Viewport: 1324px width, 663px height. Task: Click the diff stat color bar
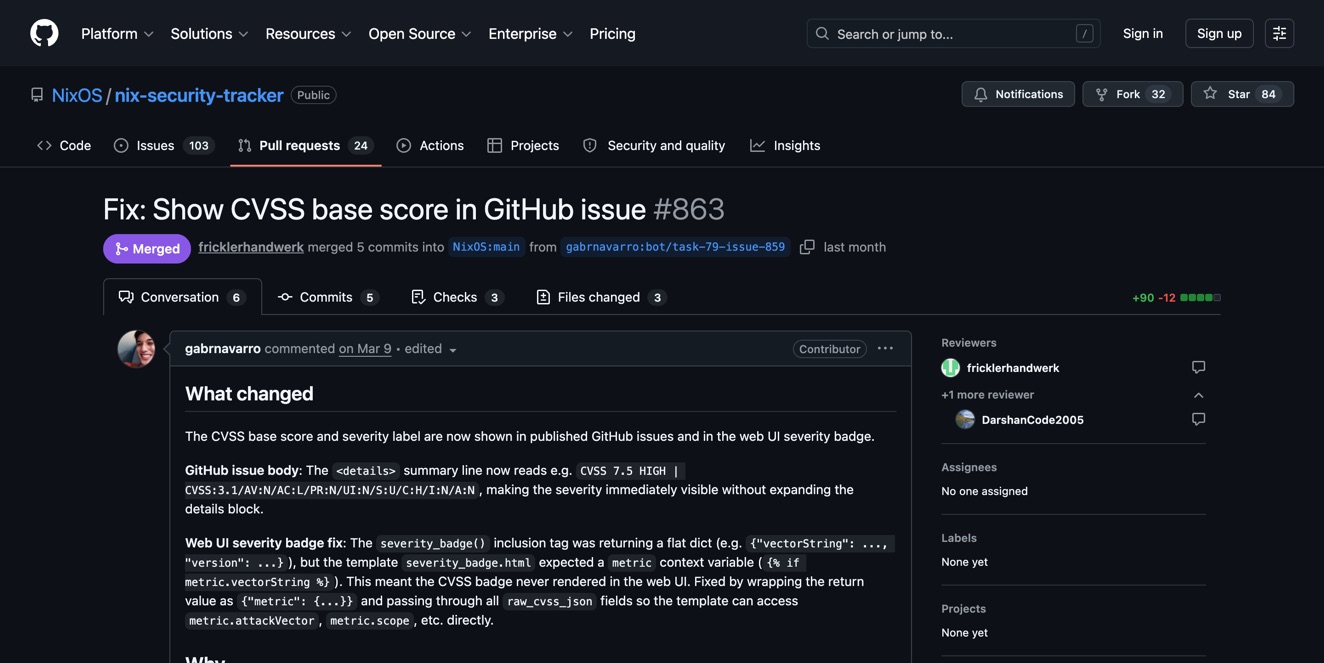click(1200, 298)
